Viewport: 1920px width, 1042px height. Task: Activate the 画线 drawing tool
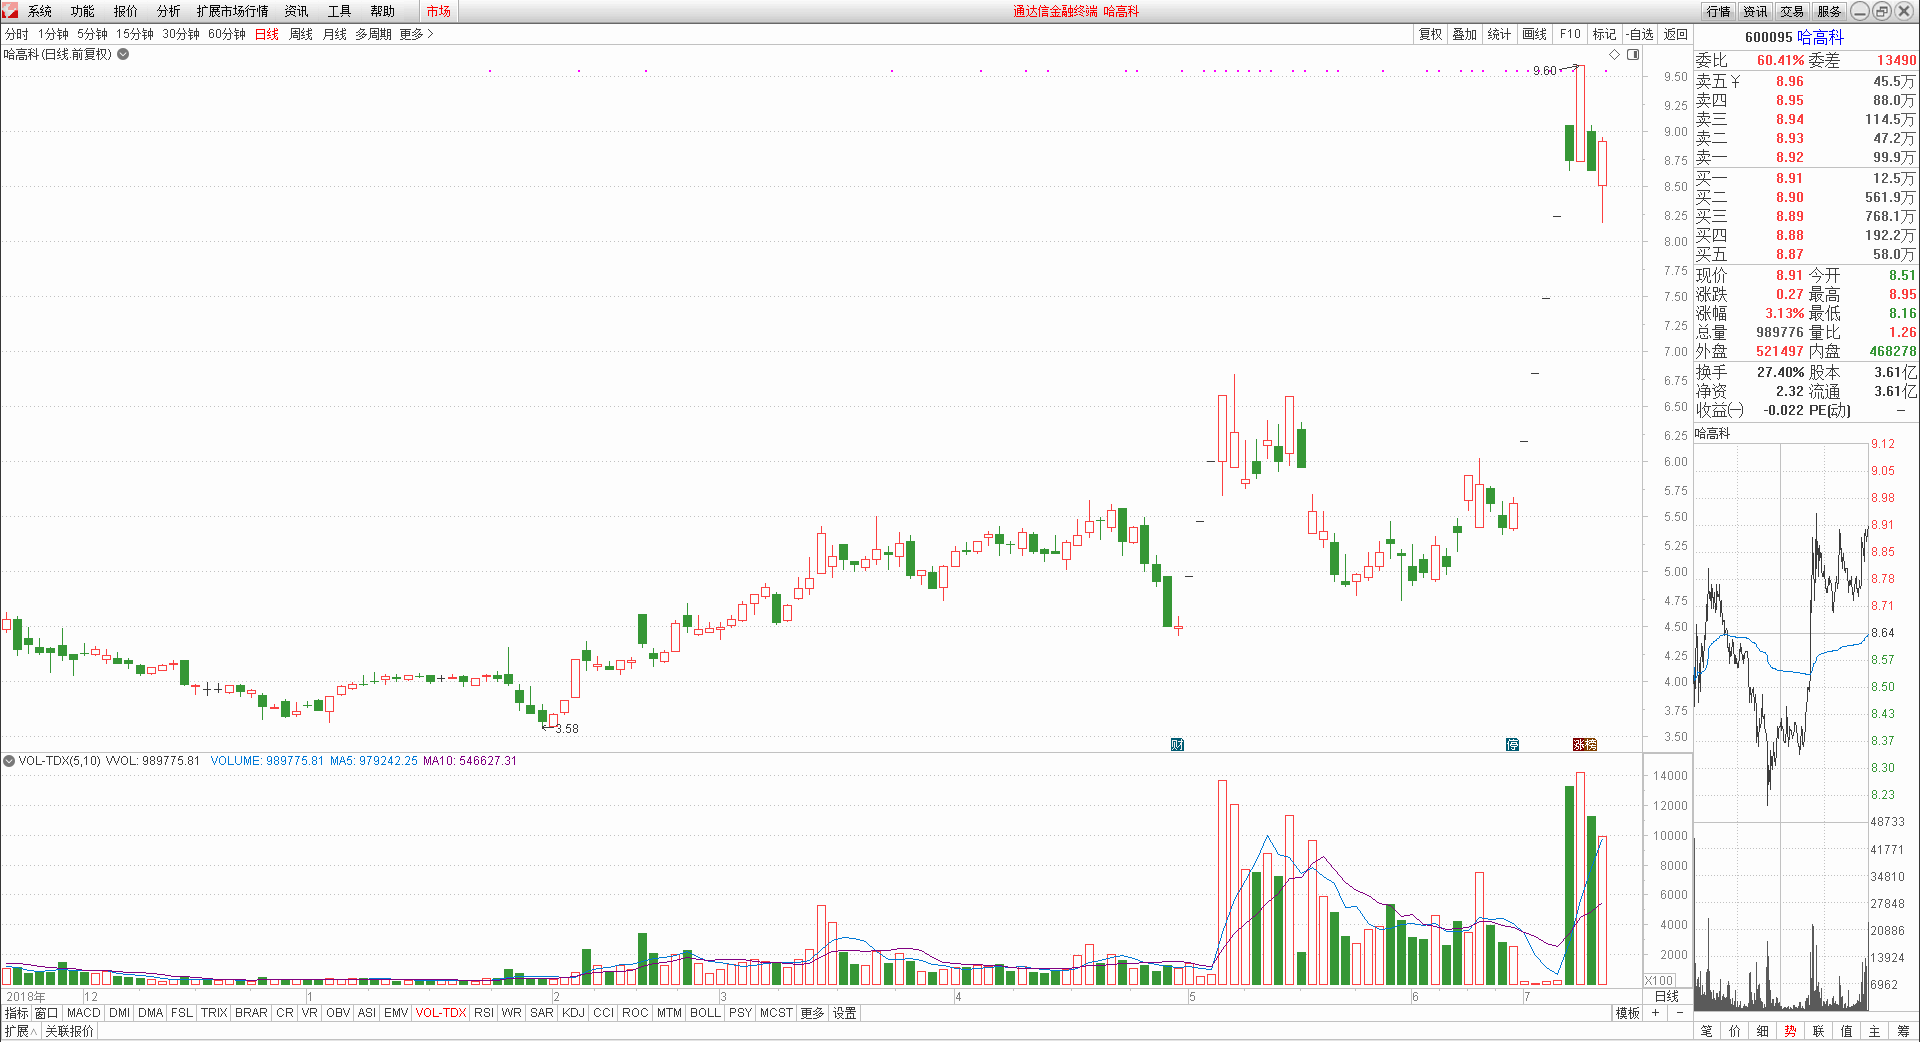(1535, 34)
